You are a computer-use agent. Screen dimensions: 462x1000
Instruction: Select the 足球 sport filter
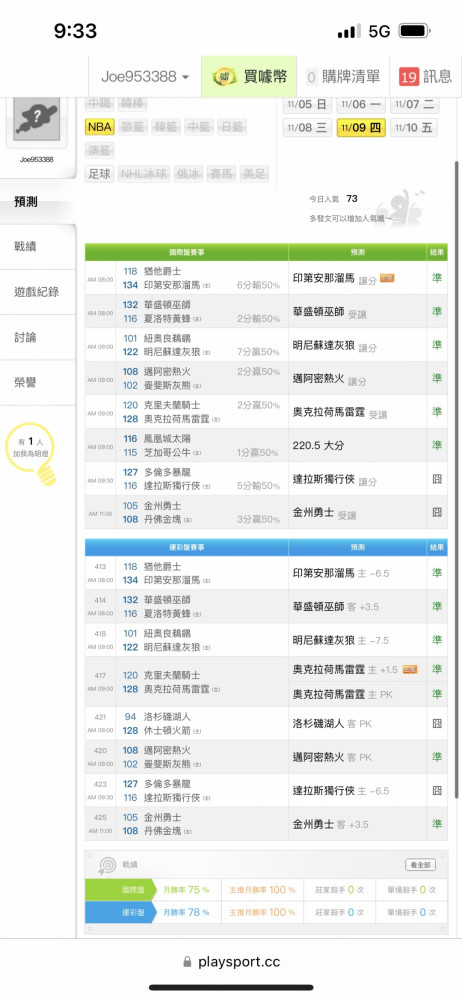click(100, 173)
